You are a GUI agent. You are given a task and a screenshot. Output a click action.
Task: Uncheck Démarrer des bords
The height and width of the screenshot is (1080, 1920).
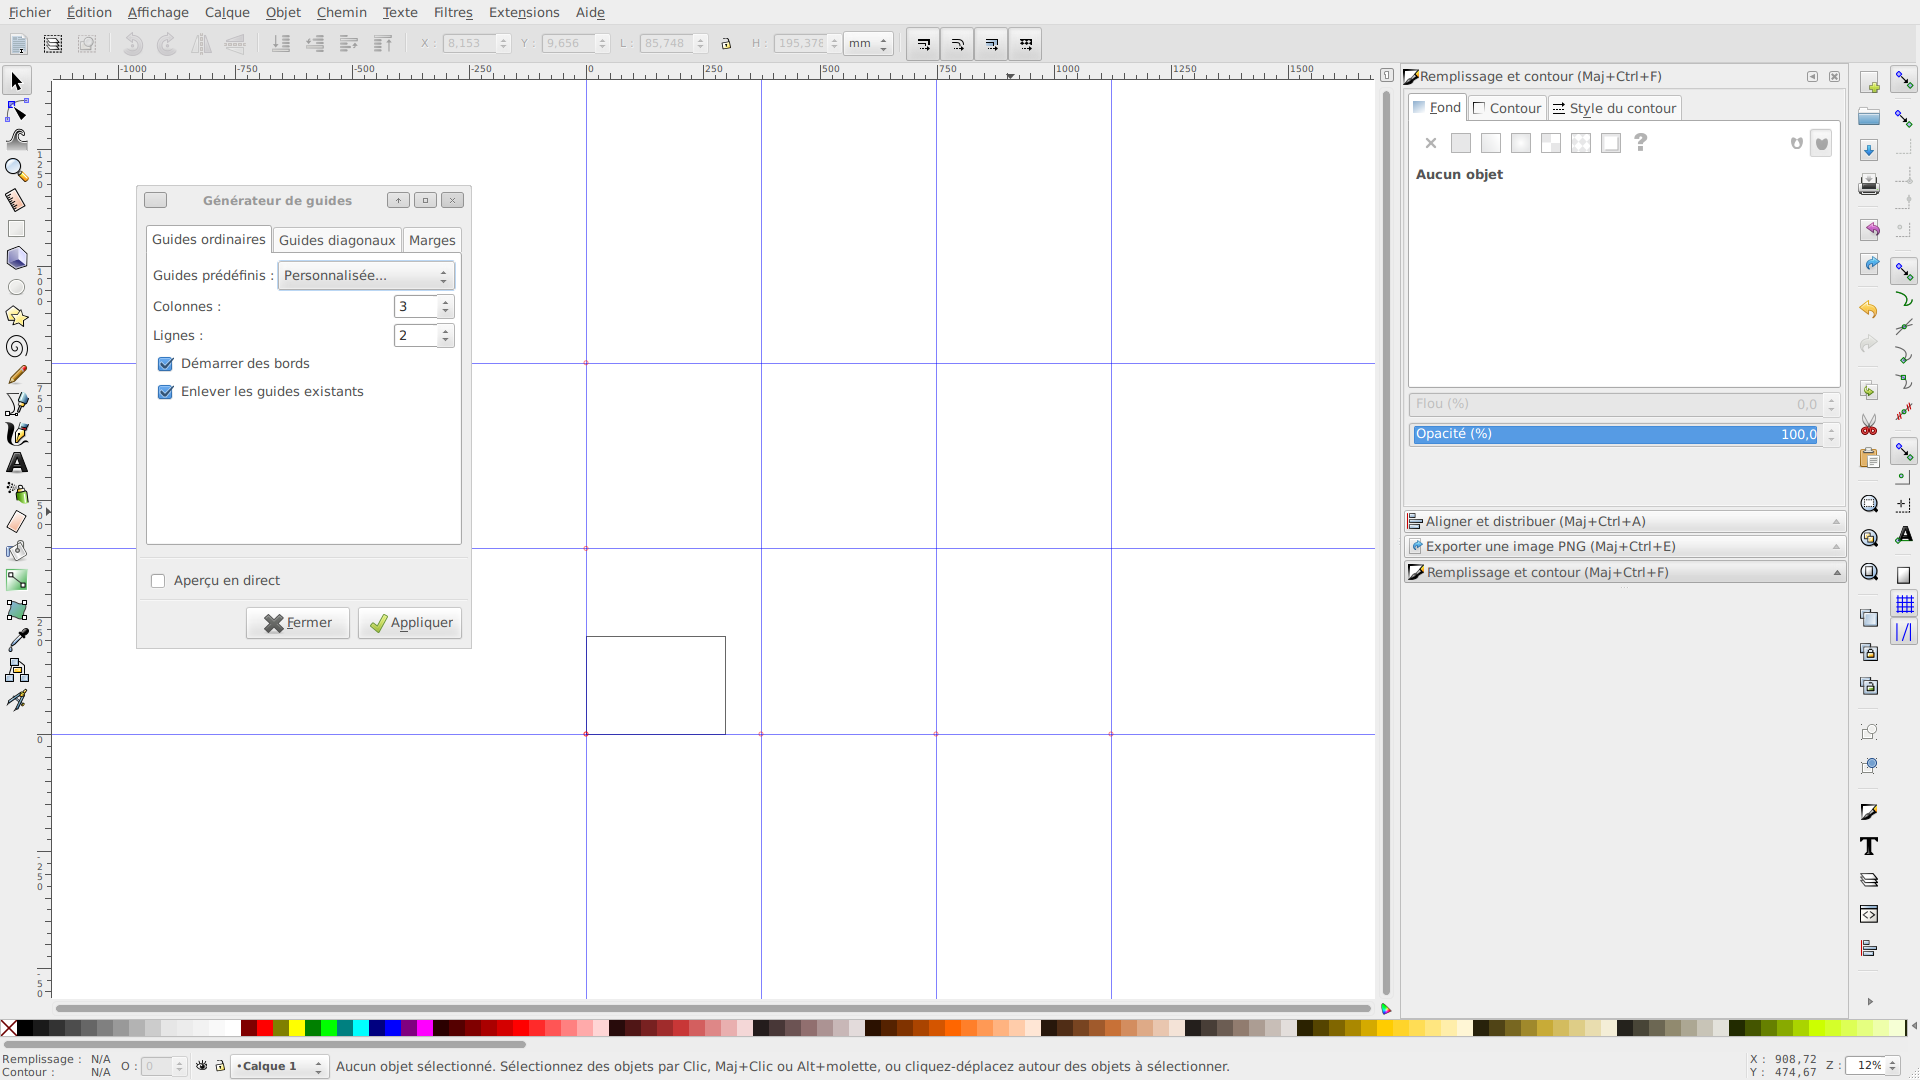(x=165, y=364)
